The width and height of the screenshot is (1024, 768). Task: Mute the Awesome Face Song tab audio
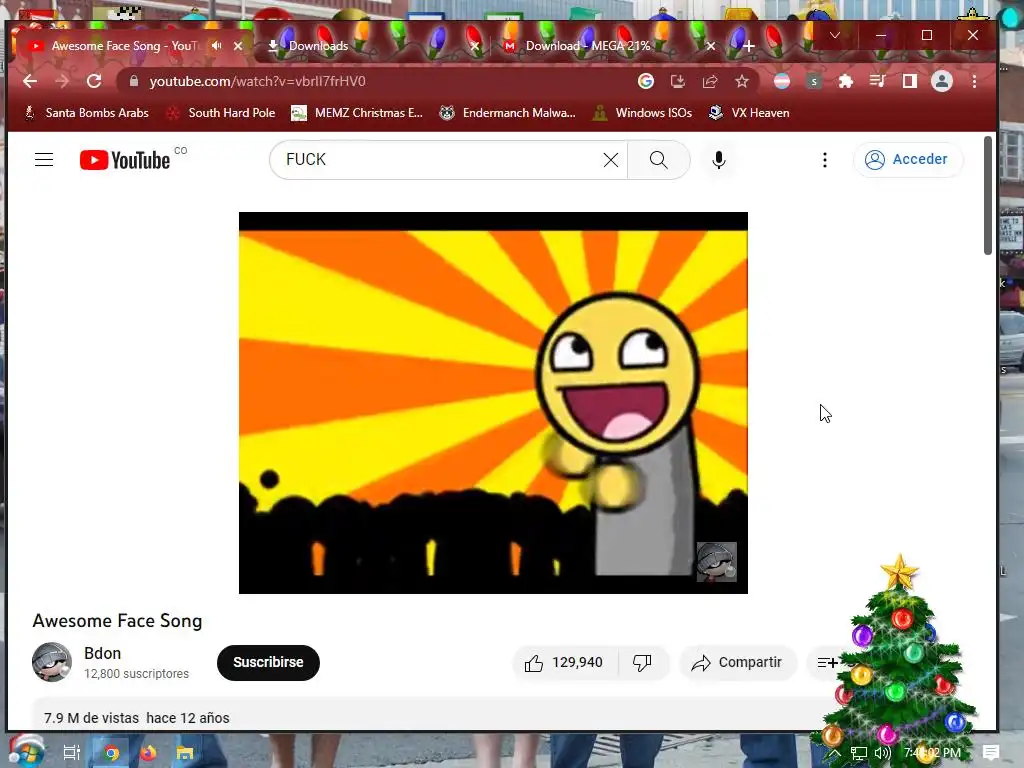(x=216, y=46)
